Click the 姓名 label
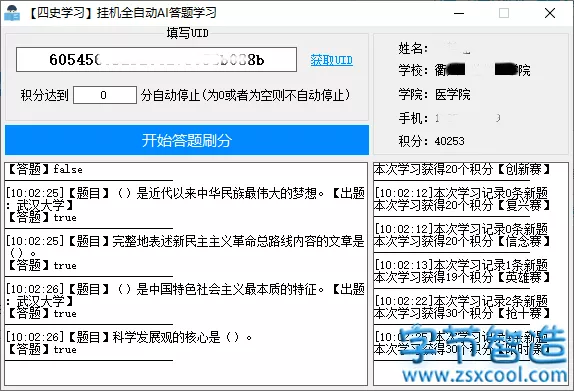Image resolution: width=574 pixels, height=391 pixels. pyautogui.click(x=413, y=48)
